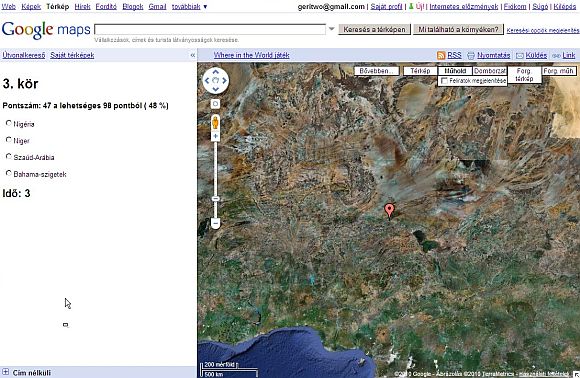580x378 pixels.
Task: Open the Súgó help link
Action: 540,6
